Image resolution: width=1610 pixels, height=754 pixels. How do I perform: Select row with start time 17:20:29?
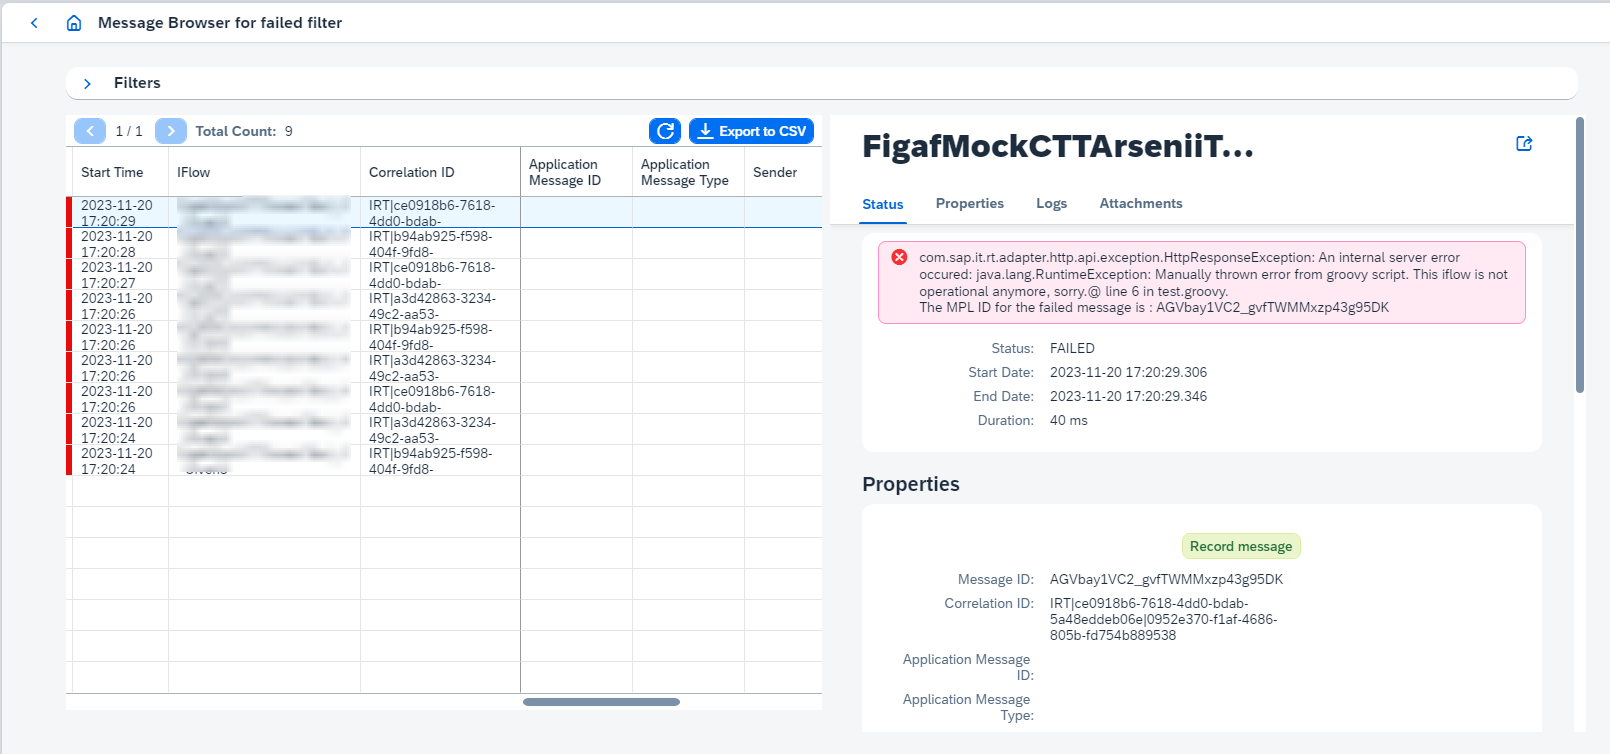444,213
